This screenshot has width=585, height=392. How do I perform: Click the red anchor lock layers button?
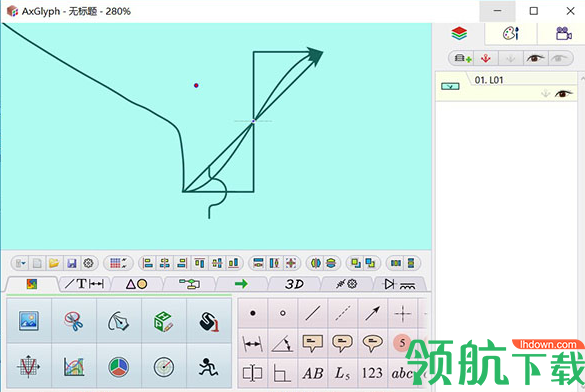tap(485, 59)
